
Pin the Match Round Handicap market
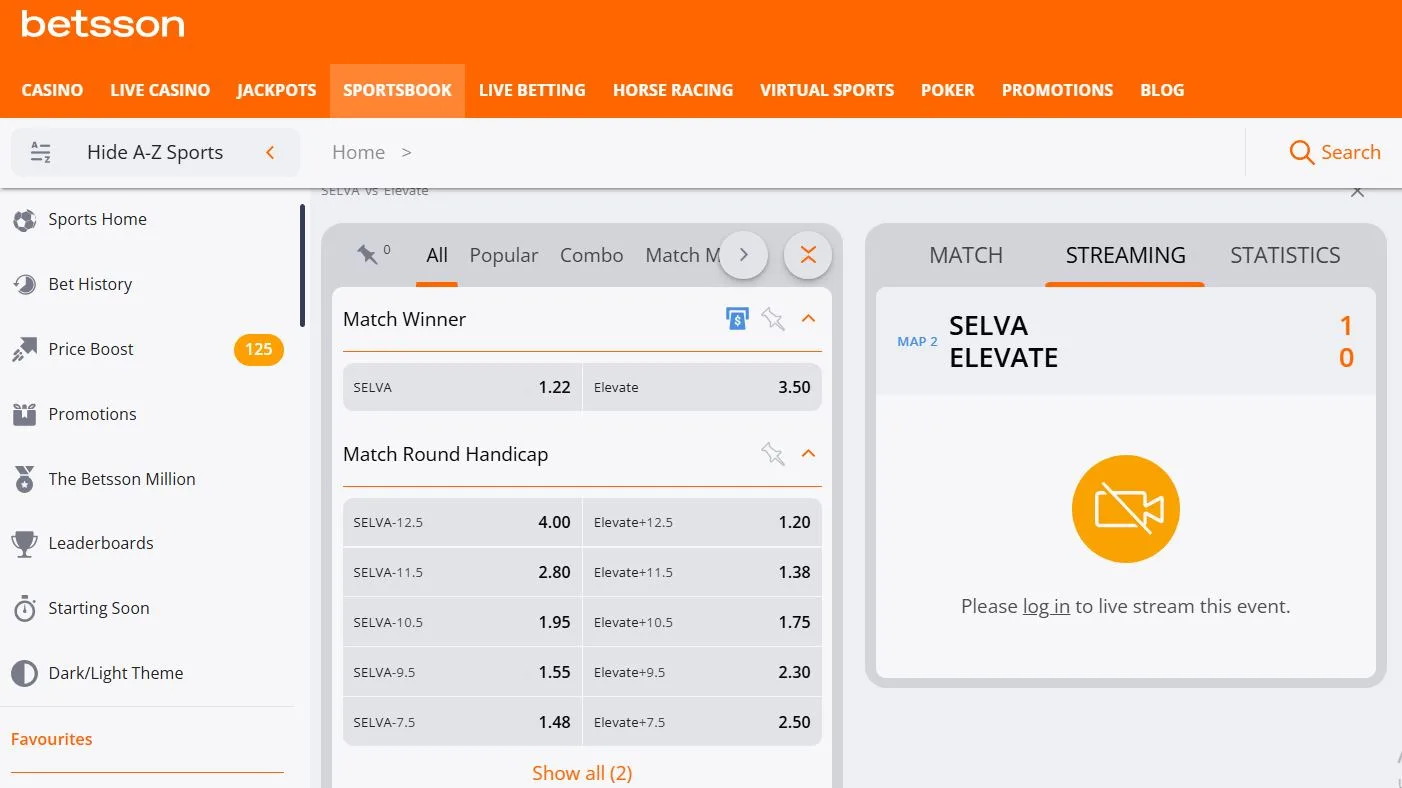point(772,454)
